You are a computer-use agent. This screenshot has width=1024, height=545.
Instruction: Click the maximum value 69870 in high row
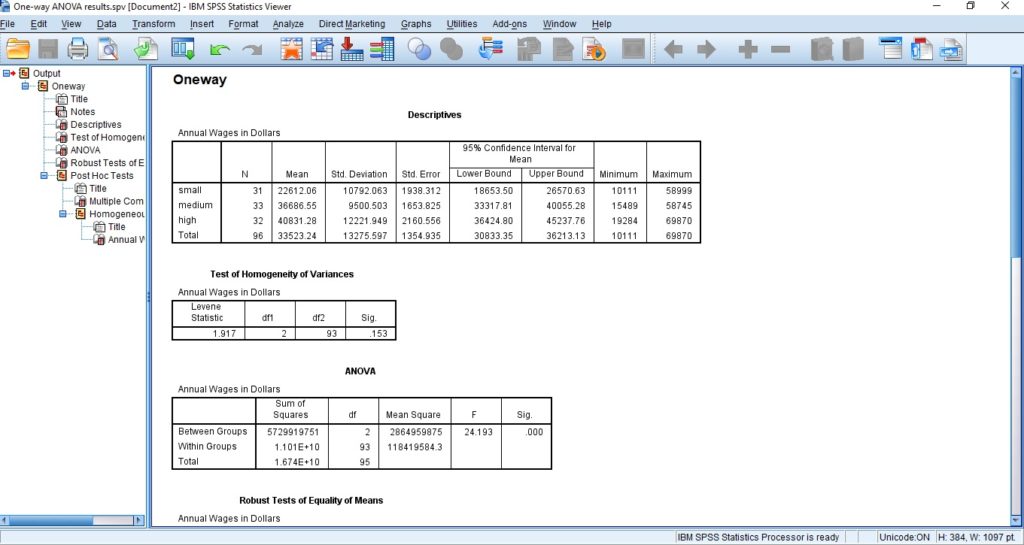(679, 221)
